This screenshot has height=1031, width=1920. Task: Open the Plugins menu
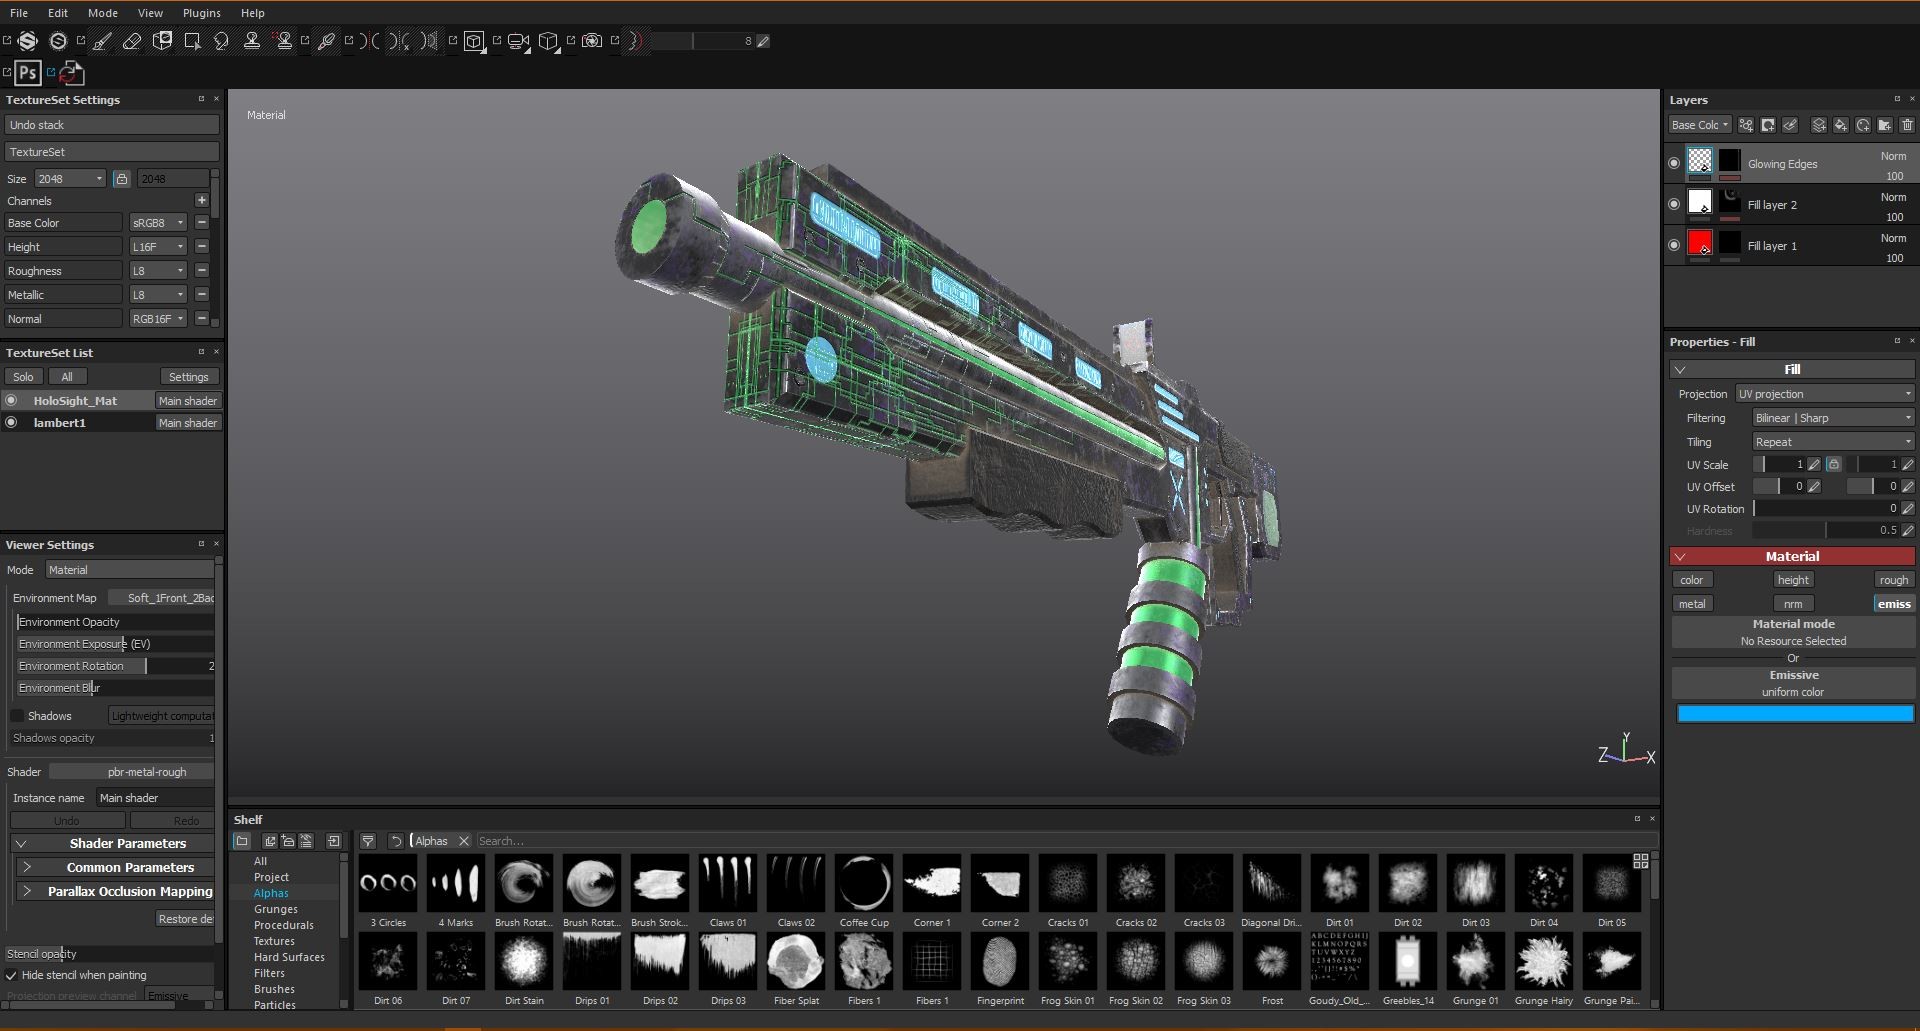pyautogui.click(x=201, y=13)
